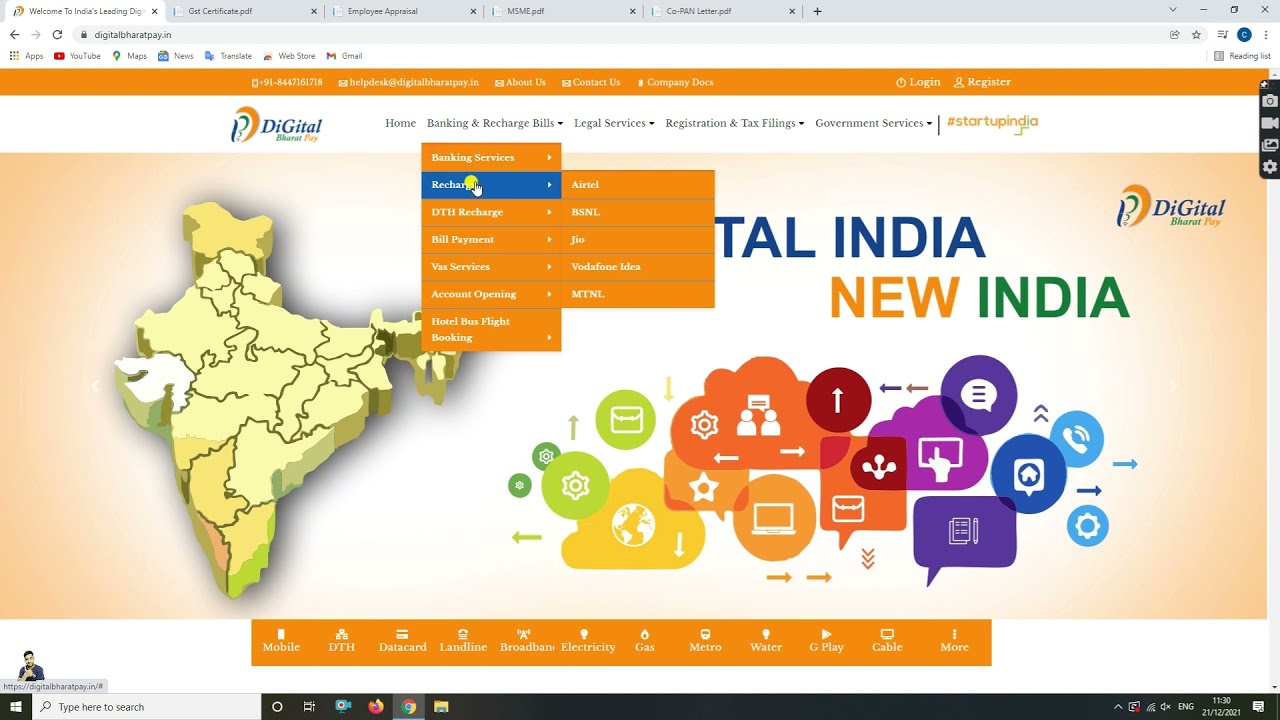Click the Digital Bharat Pay header logo

click(x=277, y=125)
